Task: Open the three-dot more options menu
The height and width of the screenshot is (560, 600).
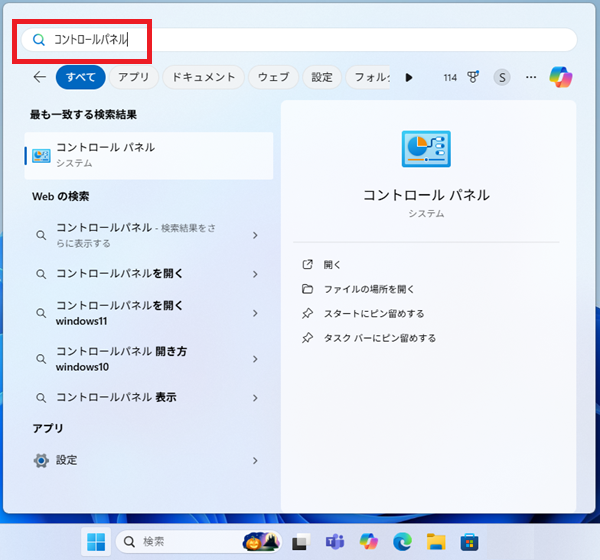Action: tap(531, 77)
